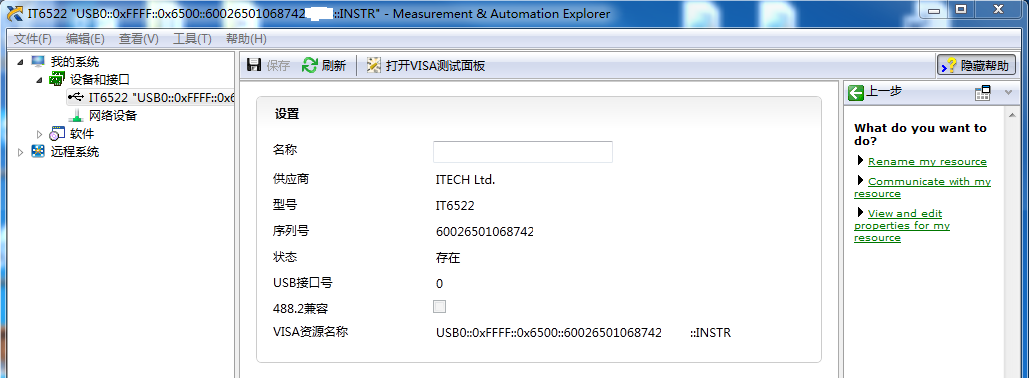Viewport: 1029px width, 378px height.
Task: Open the Tools (工具) menu
Action: tap(192, 39)
